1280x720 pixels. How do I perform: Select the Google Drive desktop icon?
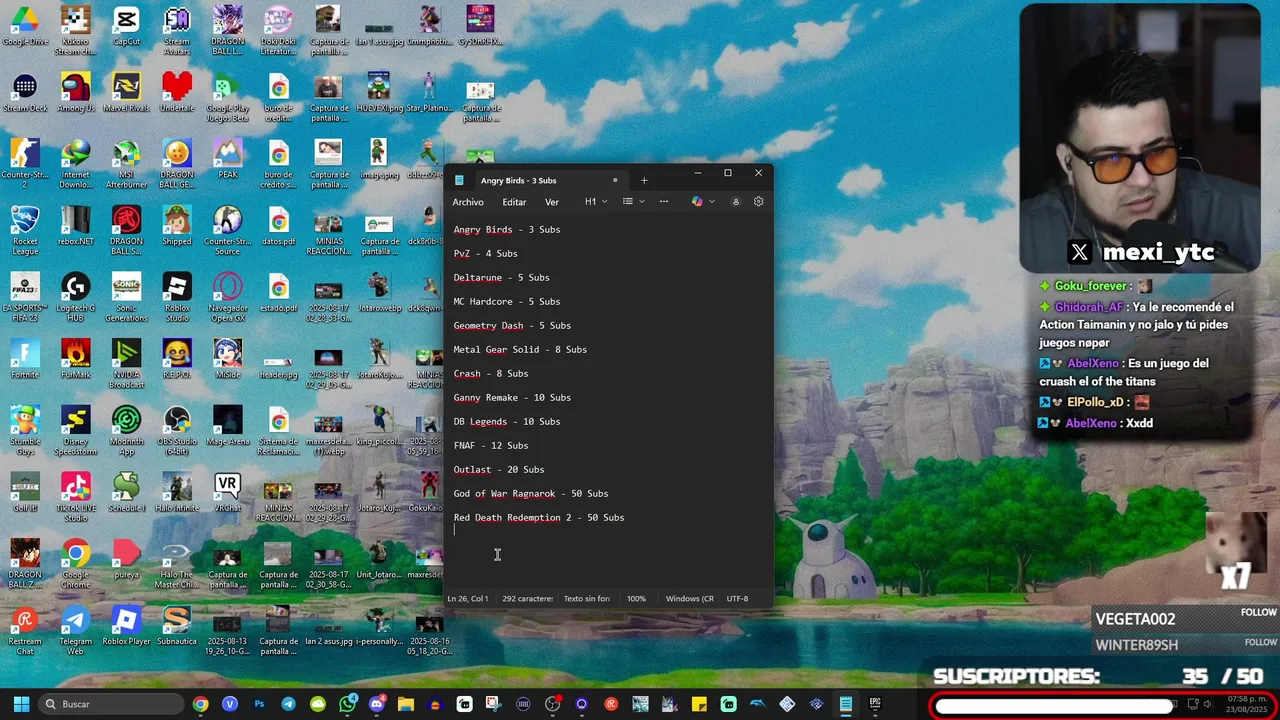(x=25, y=27)
